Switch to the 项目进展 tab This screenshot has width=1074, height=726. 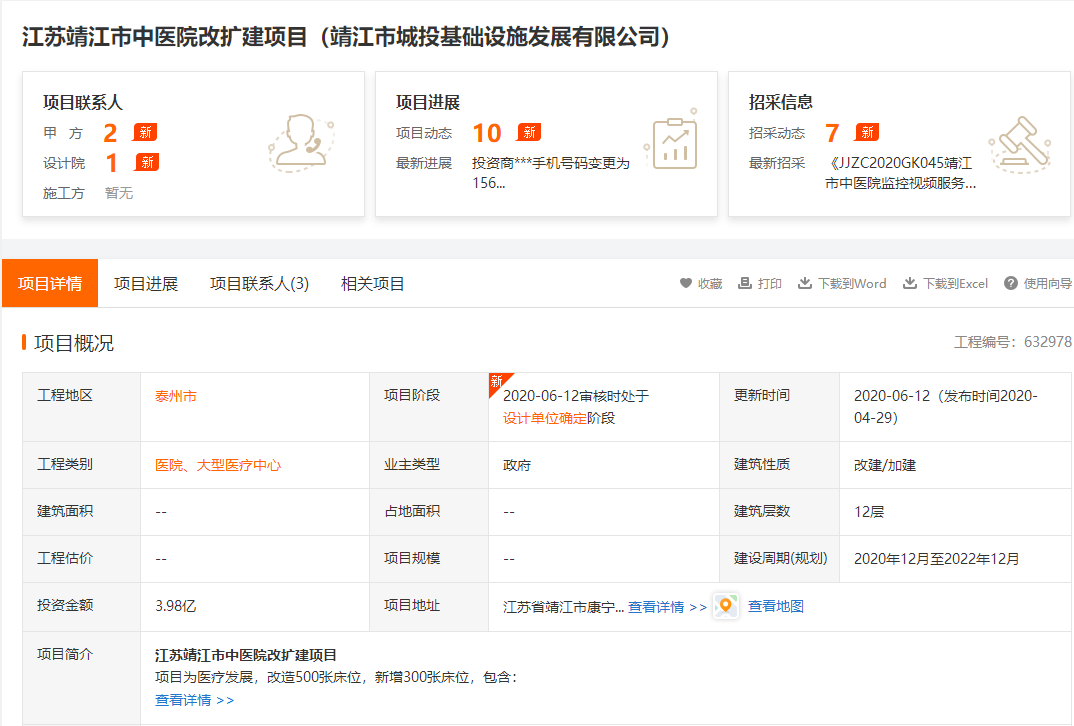(x=146, y=284)
